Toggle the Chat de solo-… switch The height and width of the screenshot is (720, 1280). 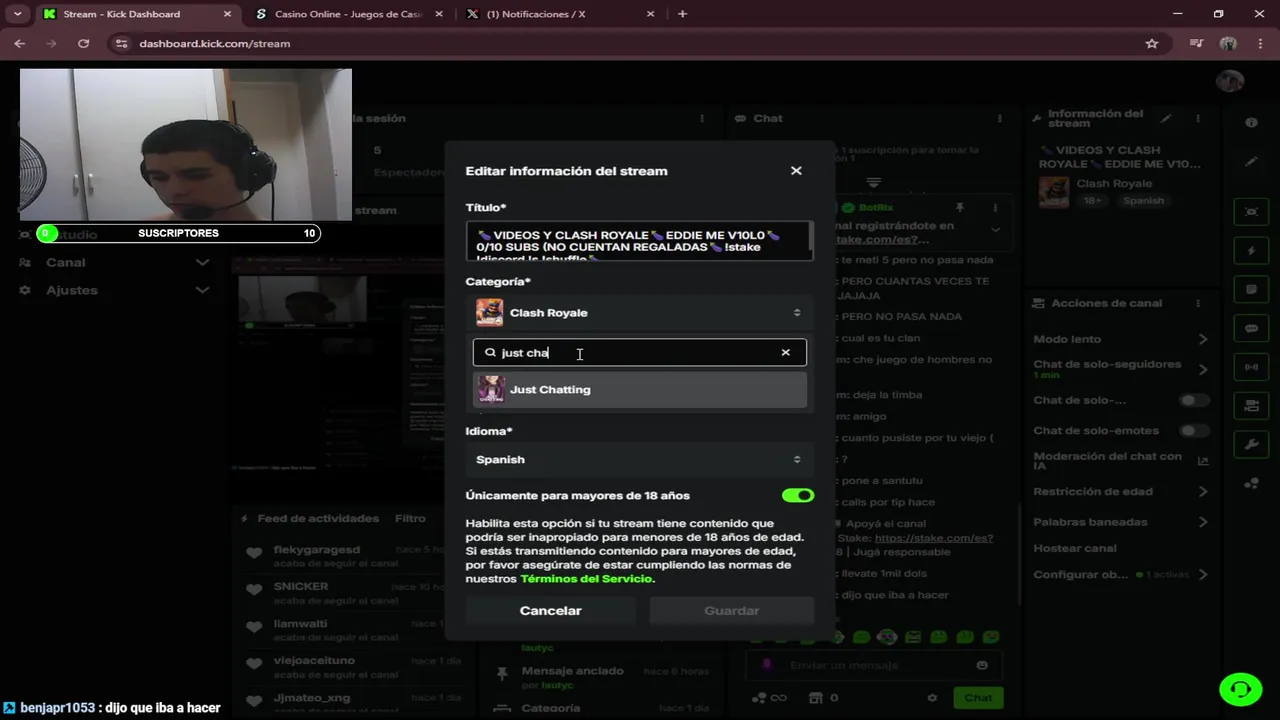pos(1194,401)
